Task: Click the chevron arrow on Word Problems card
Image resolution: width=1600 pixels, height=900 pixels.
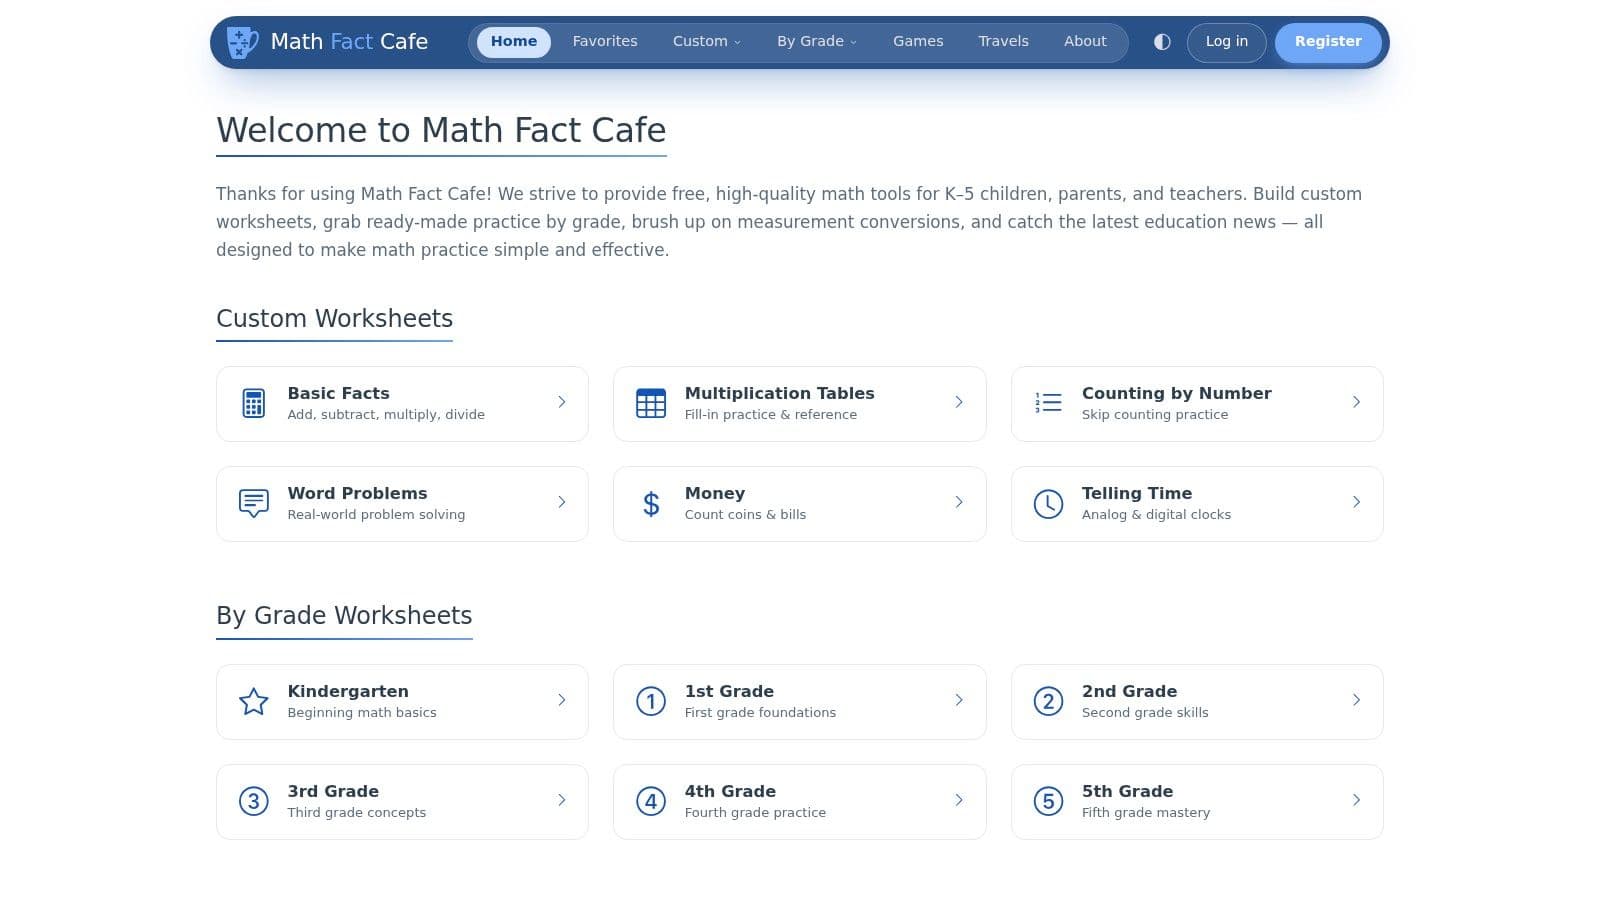Action: click(x=562, y=502)
